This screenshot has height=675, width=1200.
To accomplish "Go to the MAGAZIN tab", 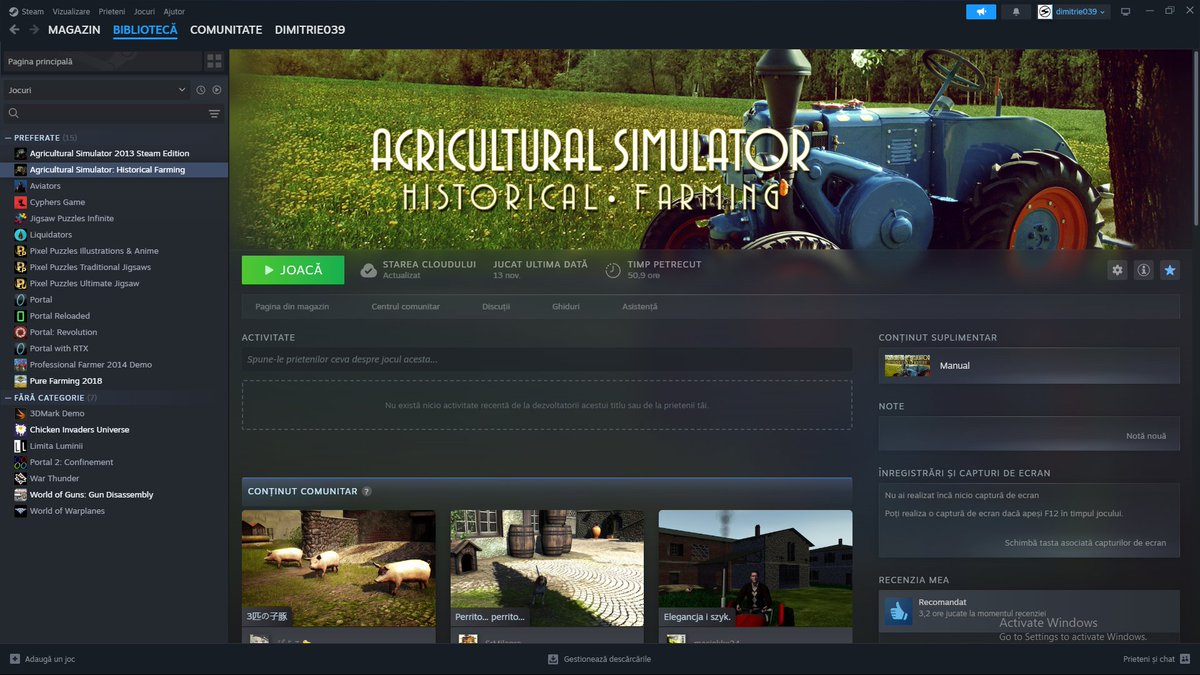I will point(74,30).
